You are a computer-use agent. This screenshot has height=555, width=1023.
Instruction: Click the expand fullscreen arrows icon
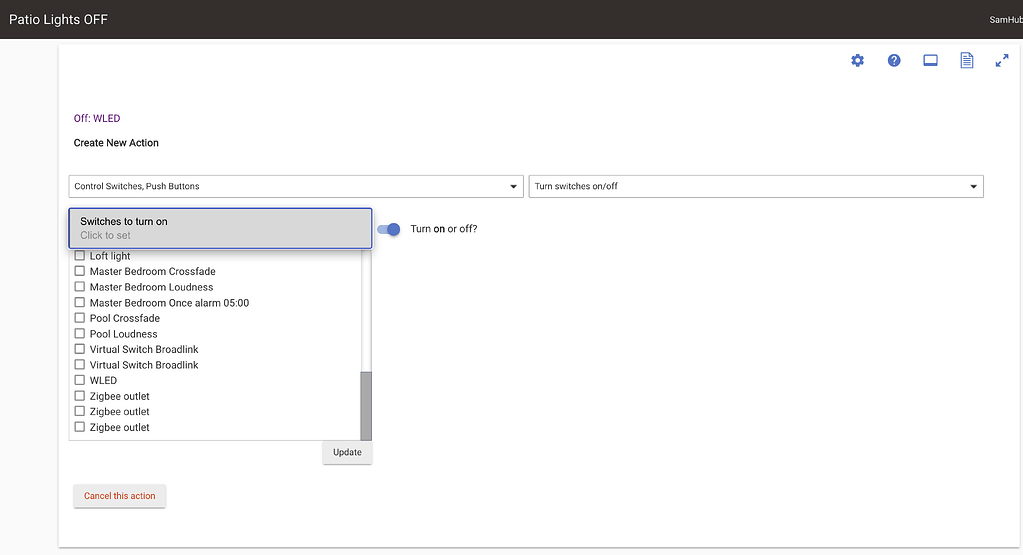point(1002,61)
